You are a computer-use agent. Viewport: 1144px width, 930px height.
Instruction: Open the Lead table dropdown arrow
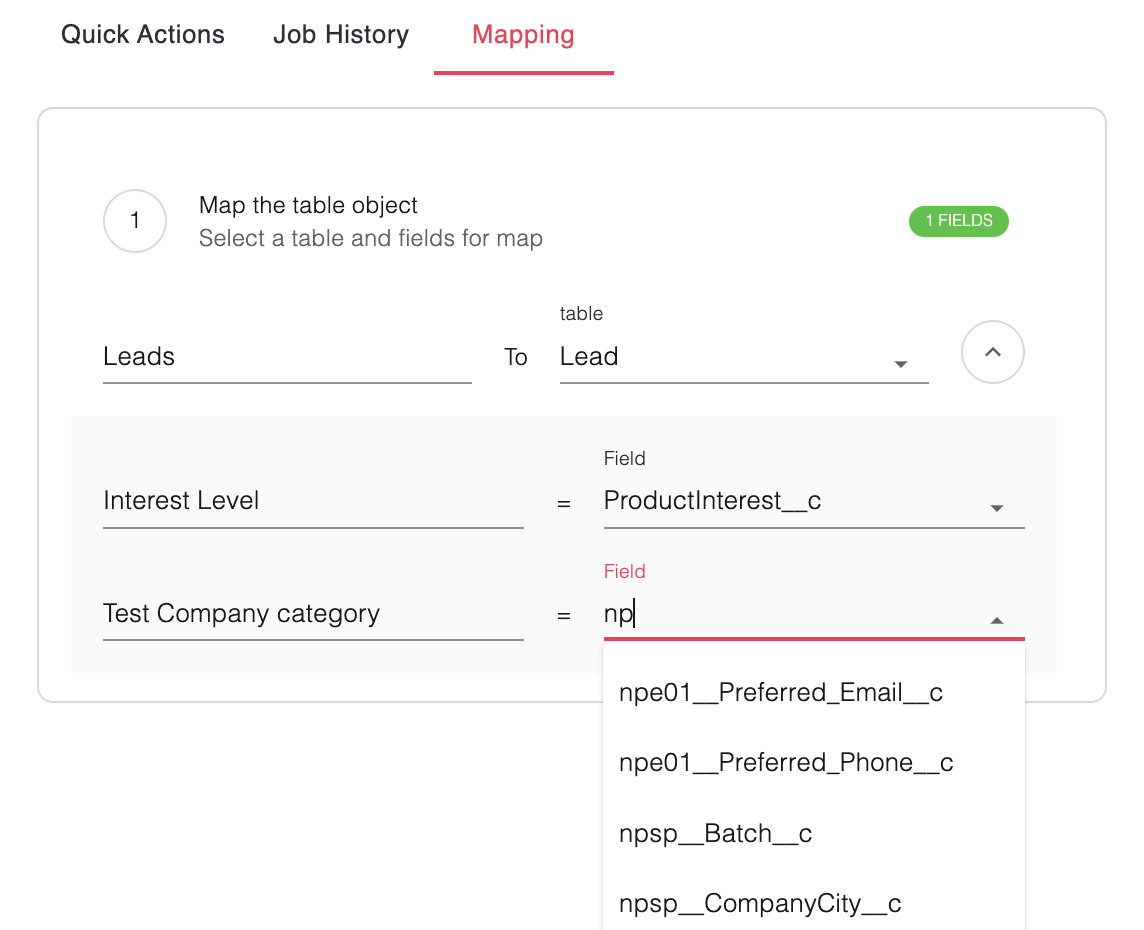(x=900, y=364)
